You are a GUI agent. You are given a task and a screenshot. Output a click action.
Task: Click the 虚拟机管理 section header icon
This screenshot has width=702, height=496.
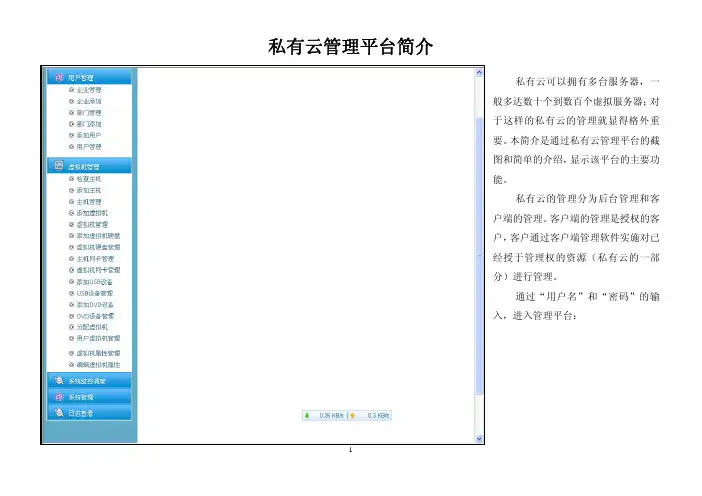60,165
